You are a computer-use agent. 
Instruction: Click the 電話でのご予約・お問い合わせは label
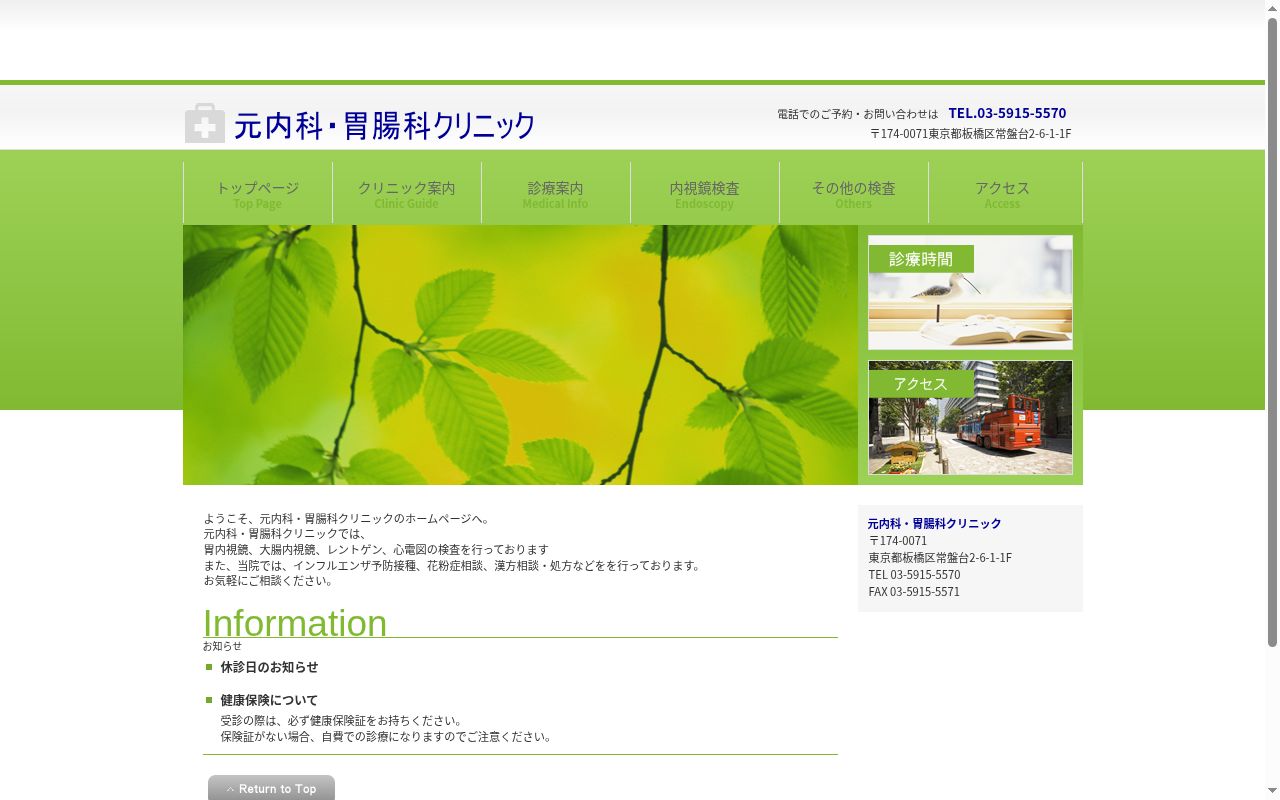click(858, 114)
